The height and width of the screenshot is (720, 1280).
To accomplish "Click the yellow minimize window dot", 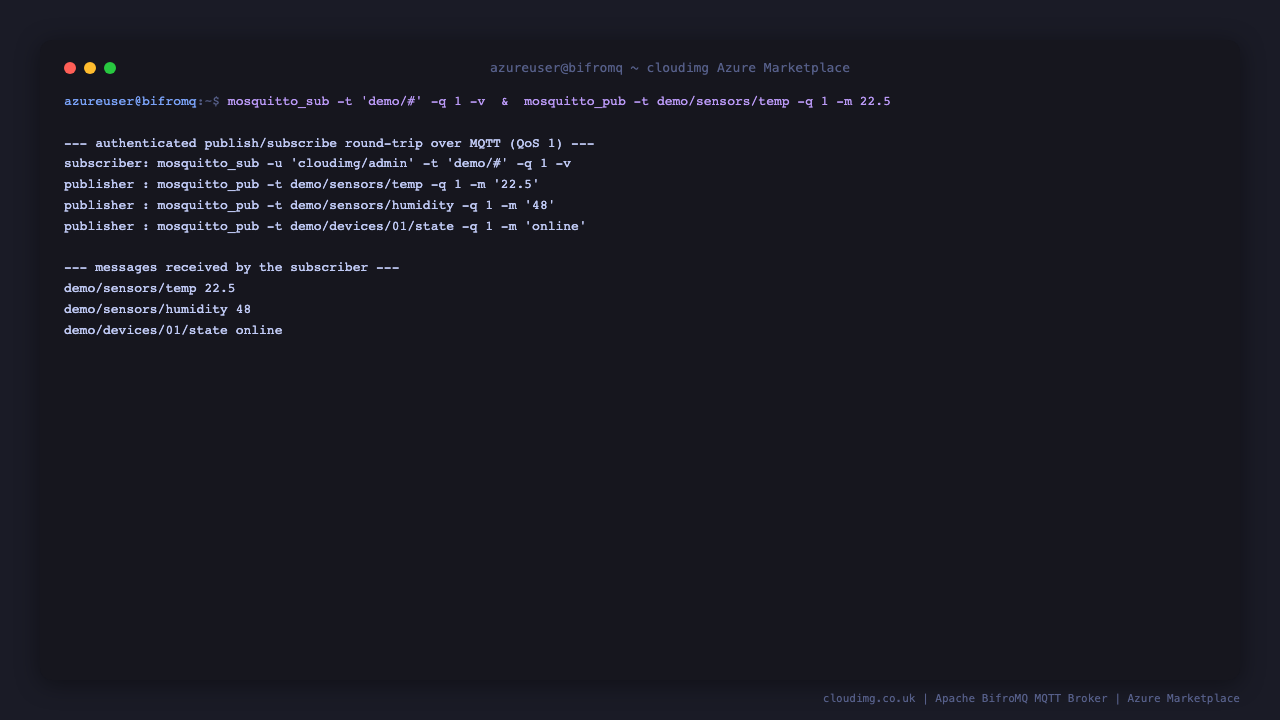I will click(x=90, y=68).
